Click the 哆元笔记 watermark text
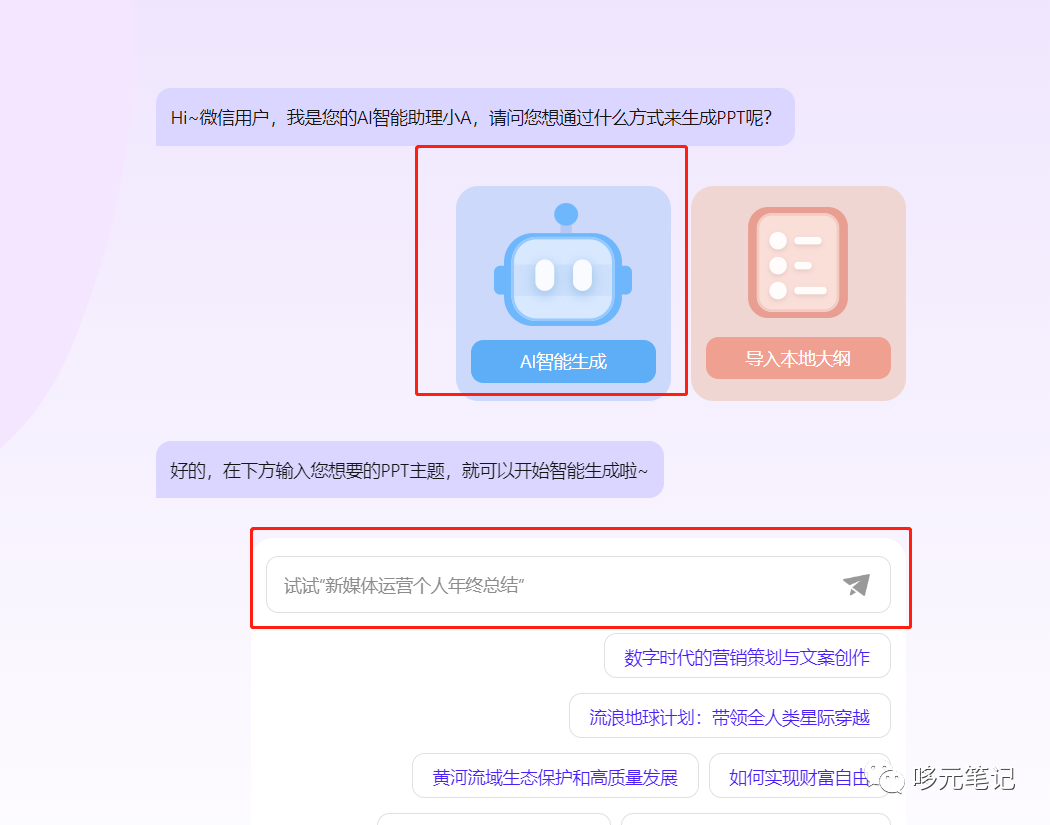The width and height of the screenshot is (1050, 825). (x=964, y=778)
